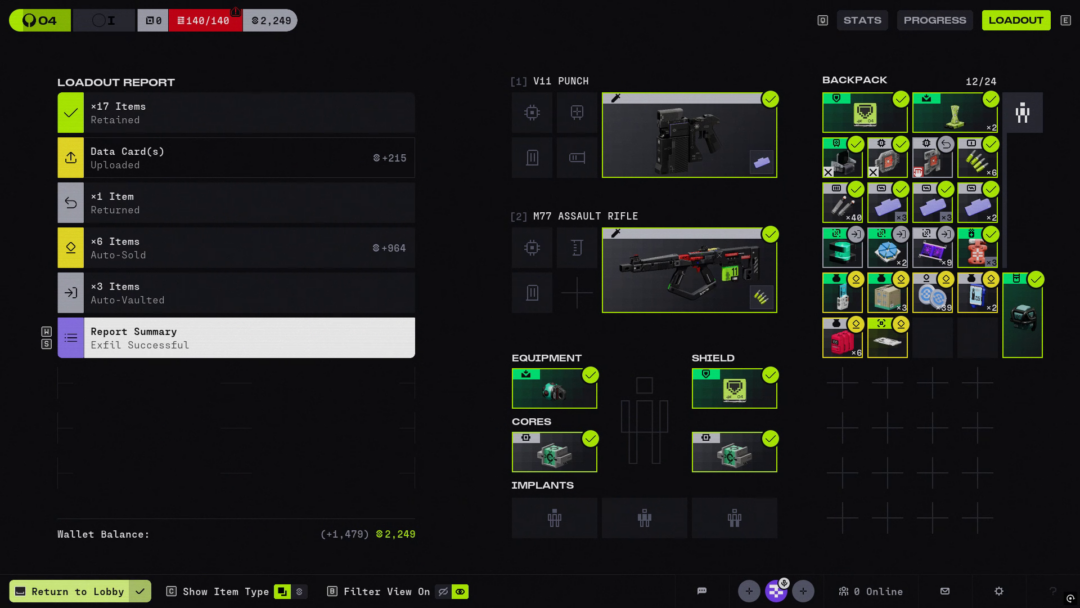Click the first empty Implants slot
The image size is (1080, 608).
tap(554, 518)
